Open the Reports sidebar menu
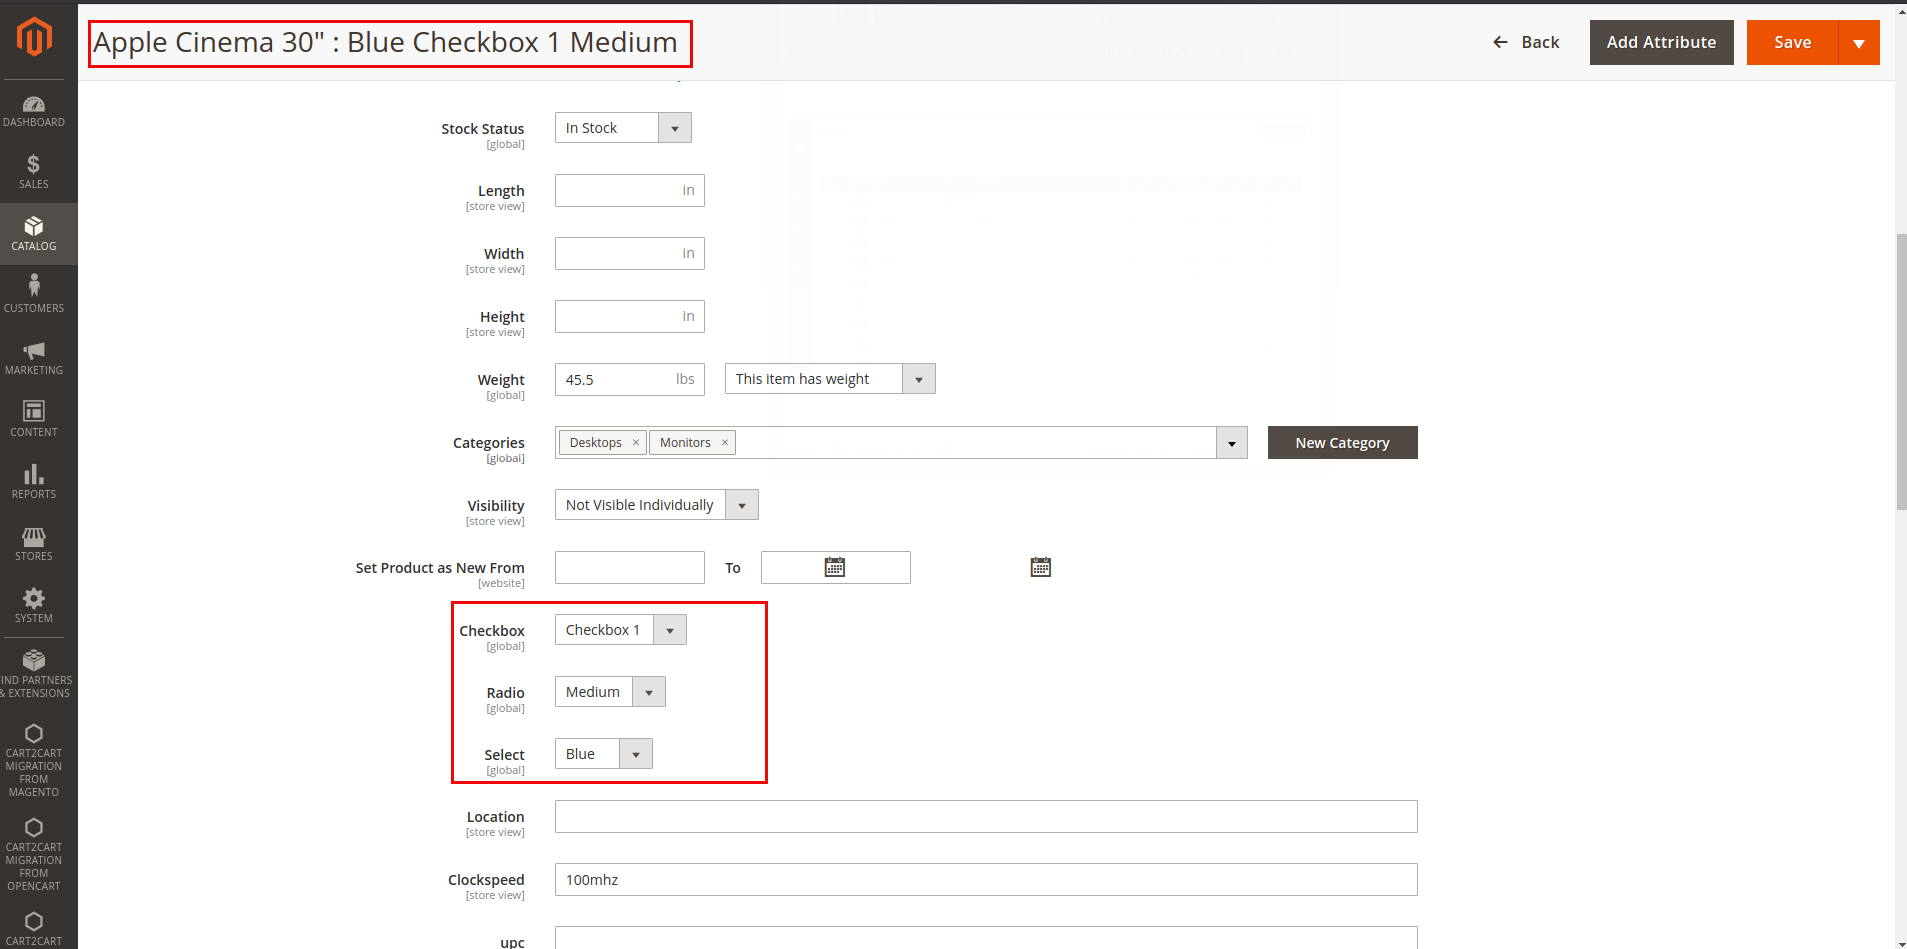The width and height of the screenshot is (1907, 949). point(34,482)
